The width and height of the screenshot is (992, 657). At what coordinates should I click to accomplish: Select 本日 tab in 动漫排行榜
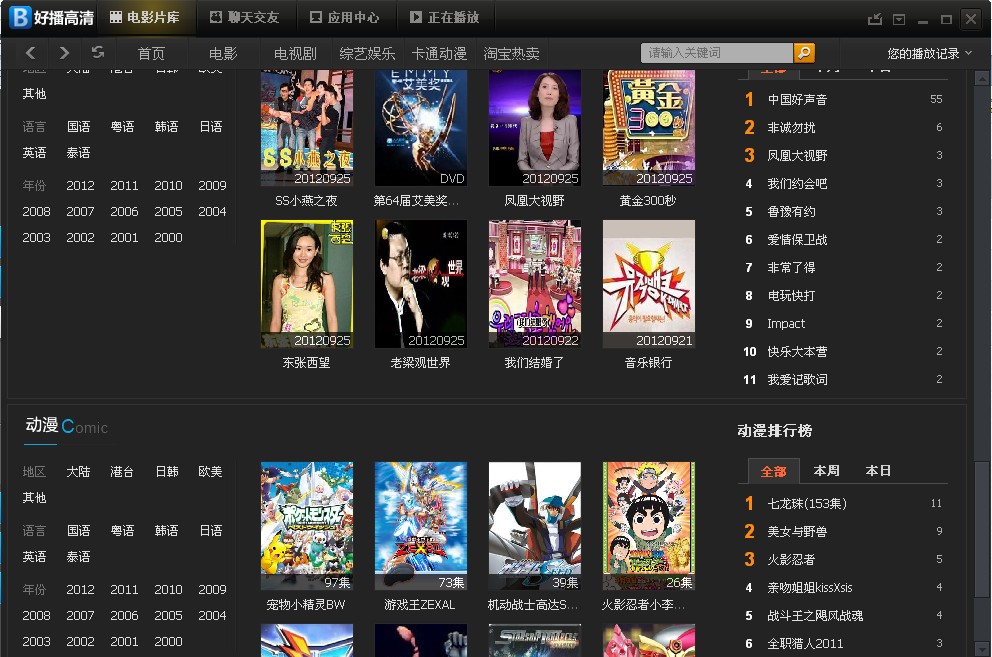coord(878,470)
